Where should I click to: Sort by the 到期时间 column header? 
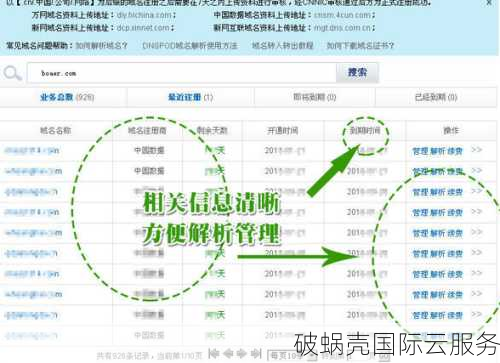point(365,130)
